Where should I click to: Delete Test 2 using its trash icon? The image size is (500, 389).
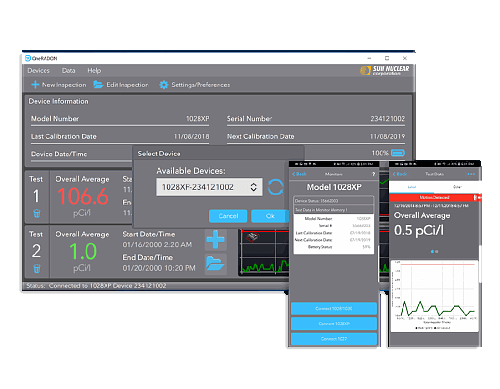(x=37, y=268)
